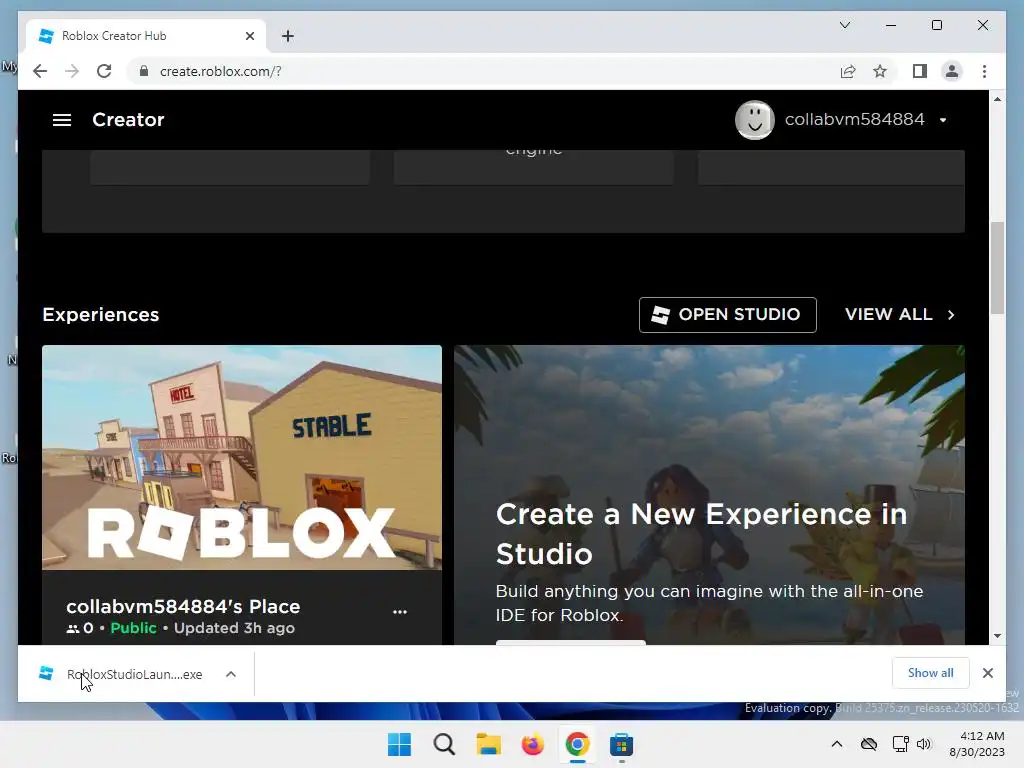Open the tab search chevron

(844, 25)
